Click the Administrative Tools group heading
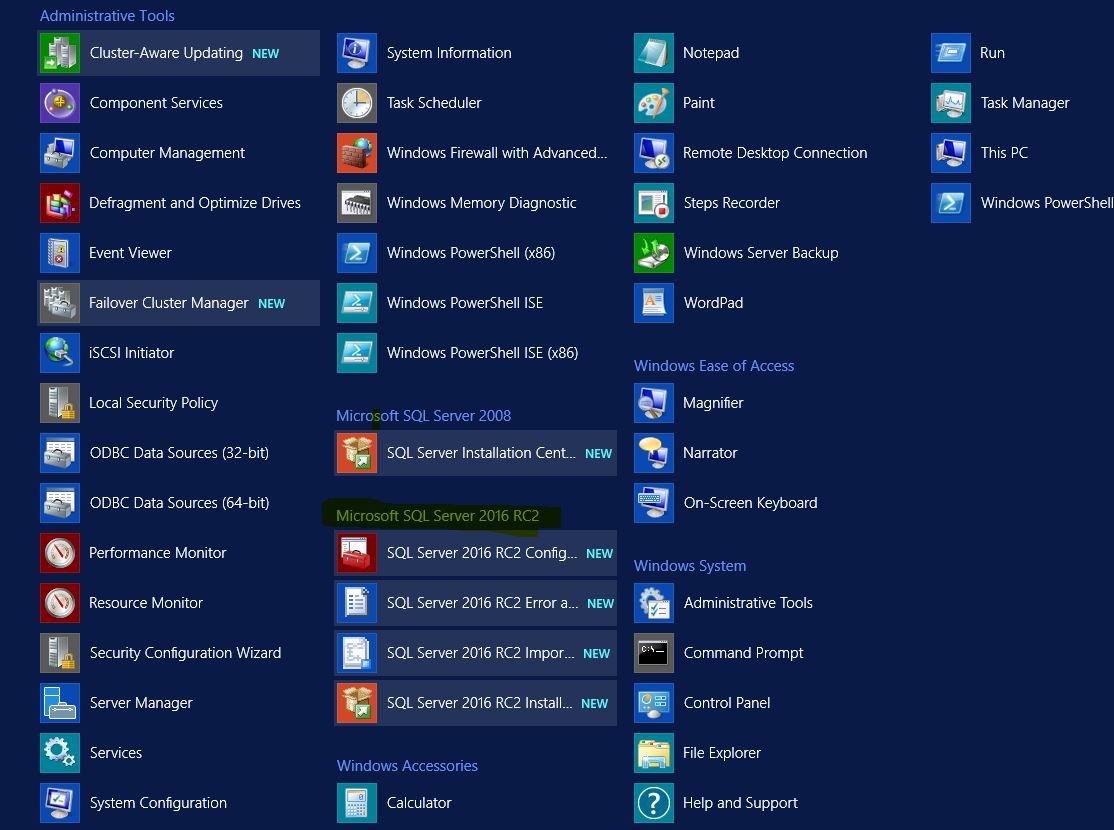The image size is (1114, 830). tap(107, 16)
